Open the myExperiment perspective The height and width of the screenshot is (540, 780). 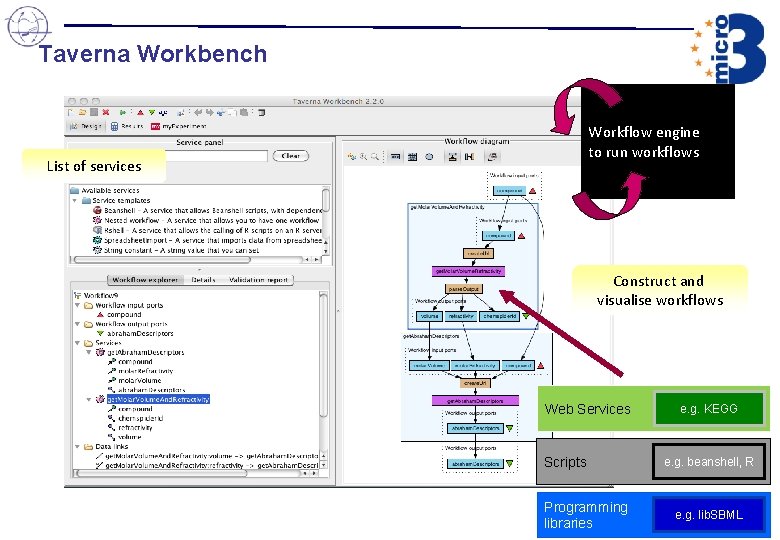[179, 126]
